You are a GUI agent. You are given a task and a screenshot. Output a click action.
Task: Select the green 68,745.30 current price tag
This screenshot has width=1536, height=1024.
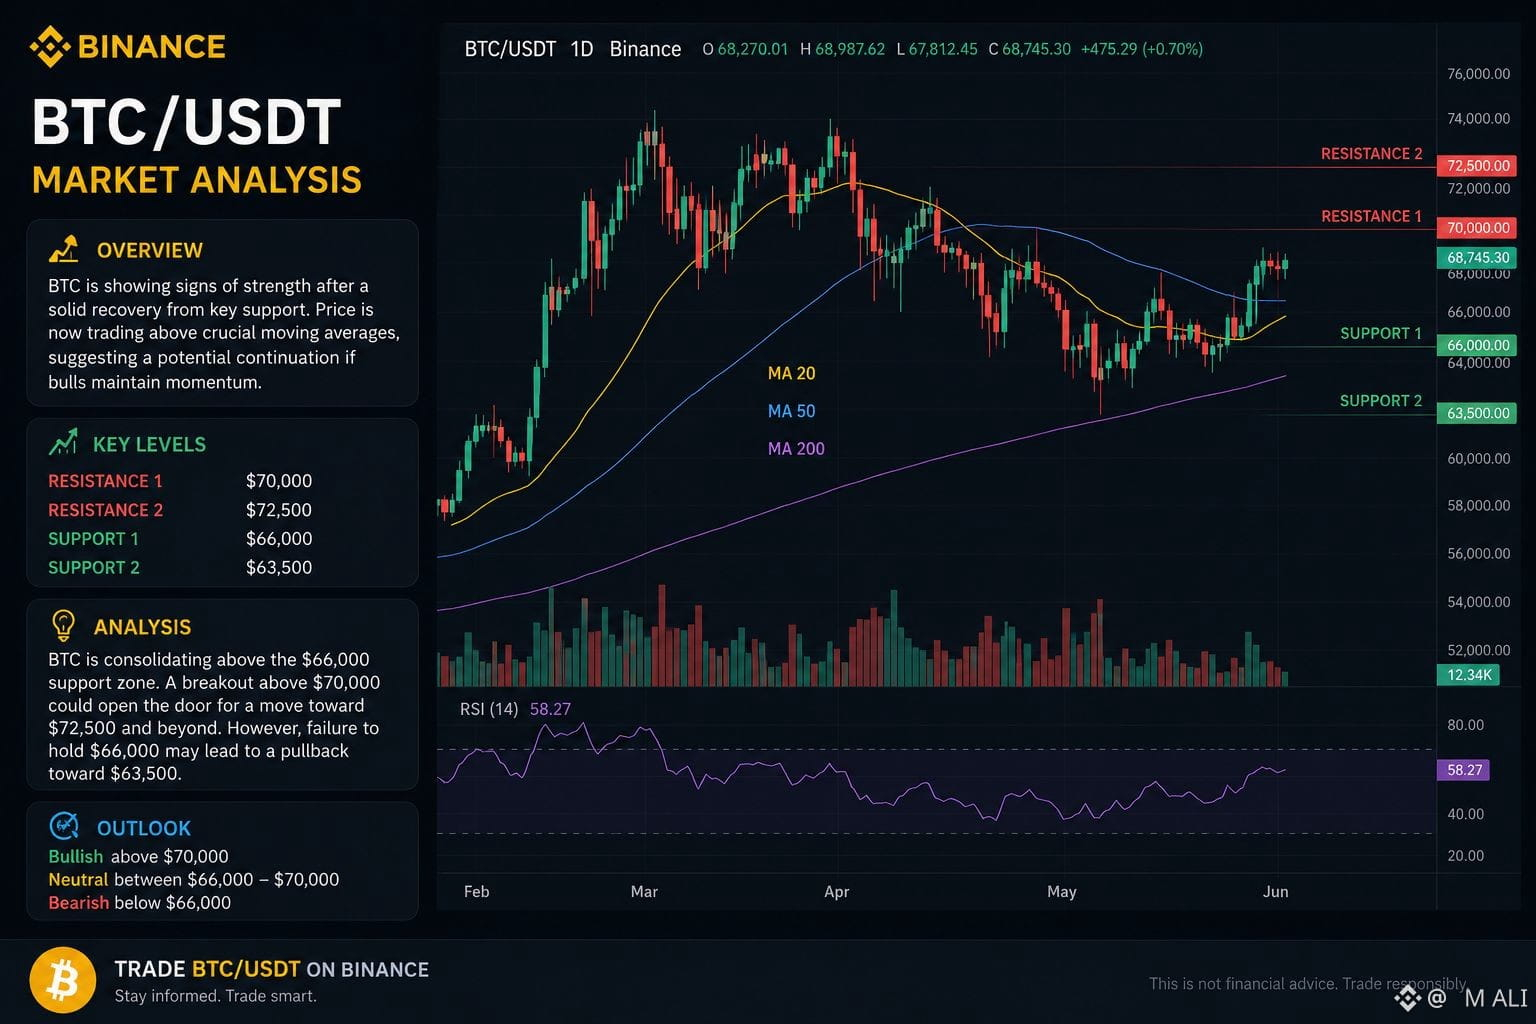tap(1477, 258)
